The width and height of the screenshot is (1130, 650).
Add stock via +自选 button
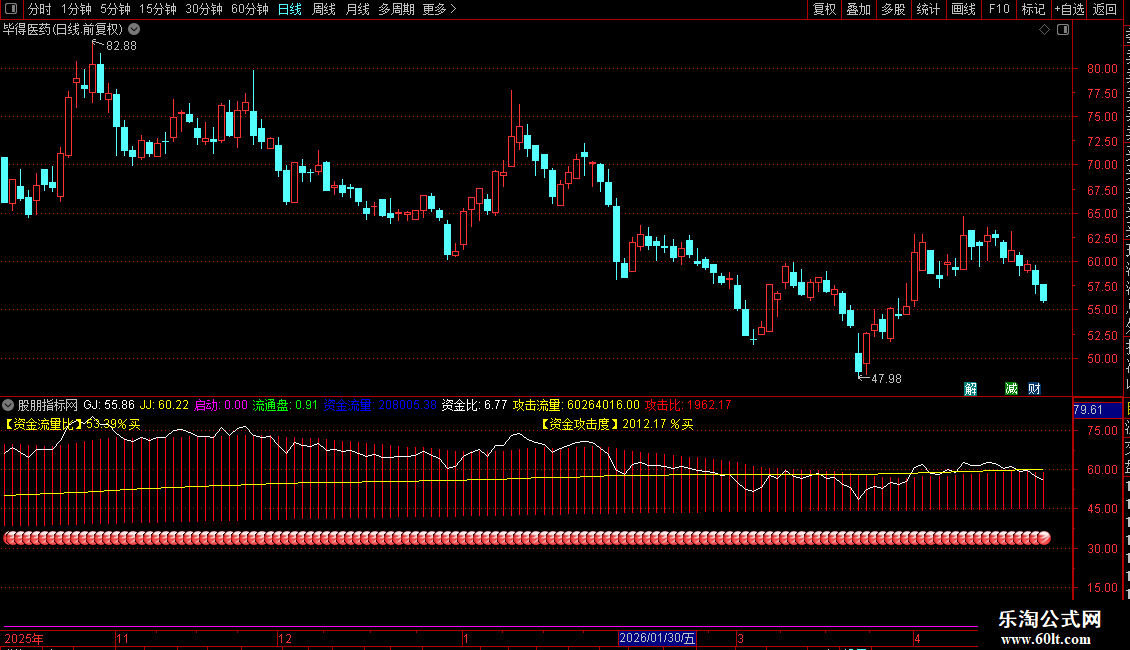[1069, 9]
